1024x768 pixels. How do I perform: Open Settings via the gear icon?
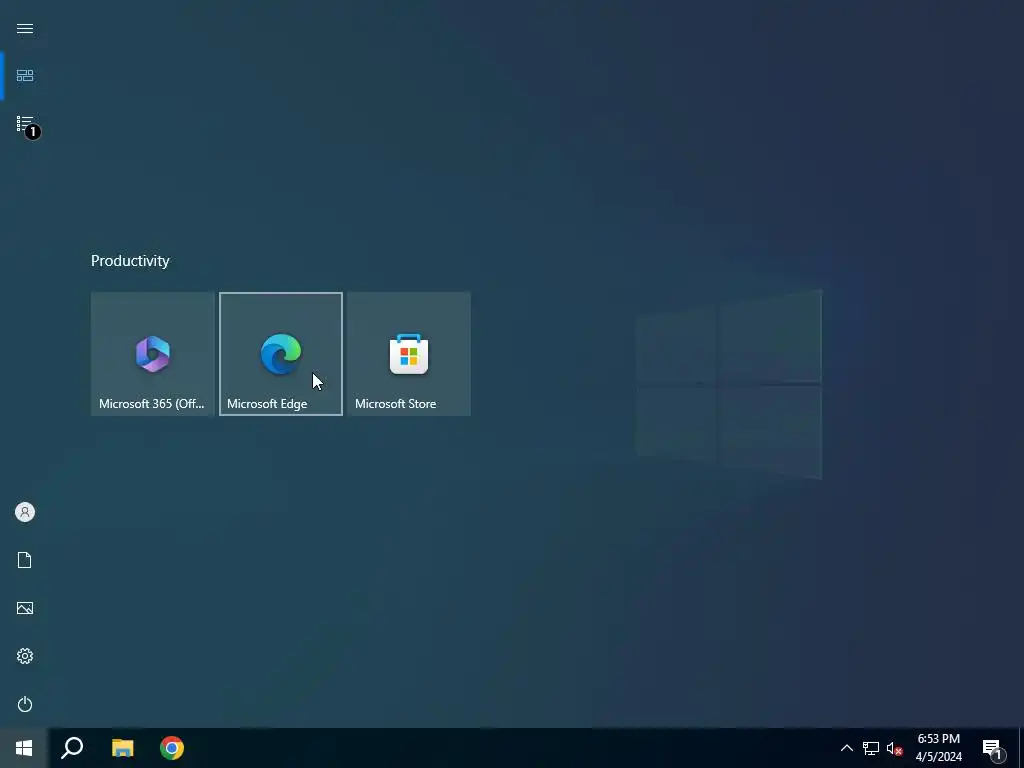(x=25, y=656)
